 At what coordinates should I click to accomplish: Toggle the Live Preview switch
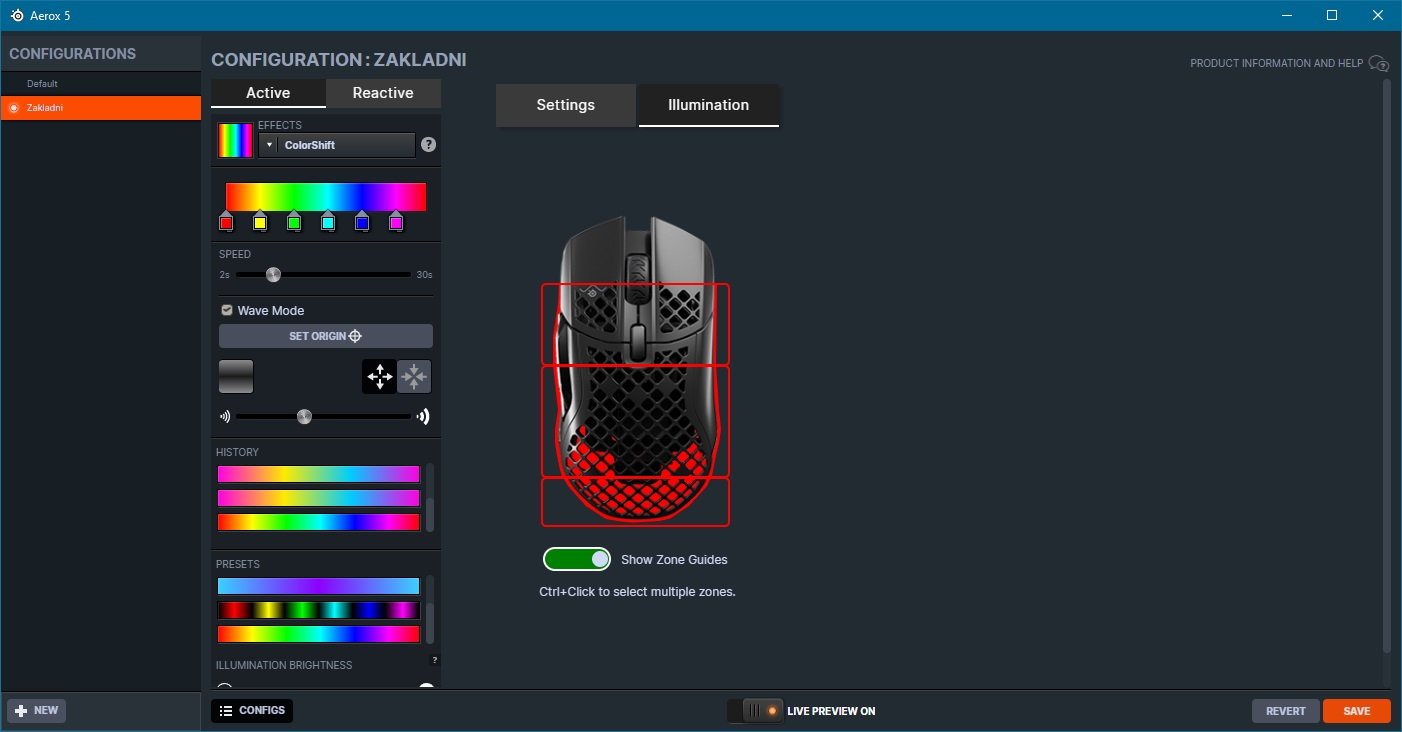[x=756, y=711]
